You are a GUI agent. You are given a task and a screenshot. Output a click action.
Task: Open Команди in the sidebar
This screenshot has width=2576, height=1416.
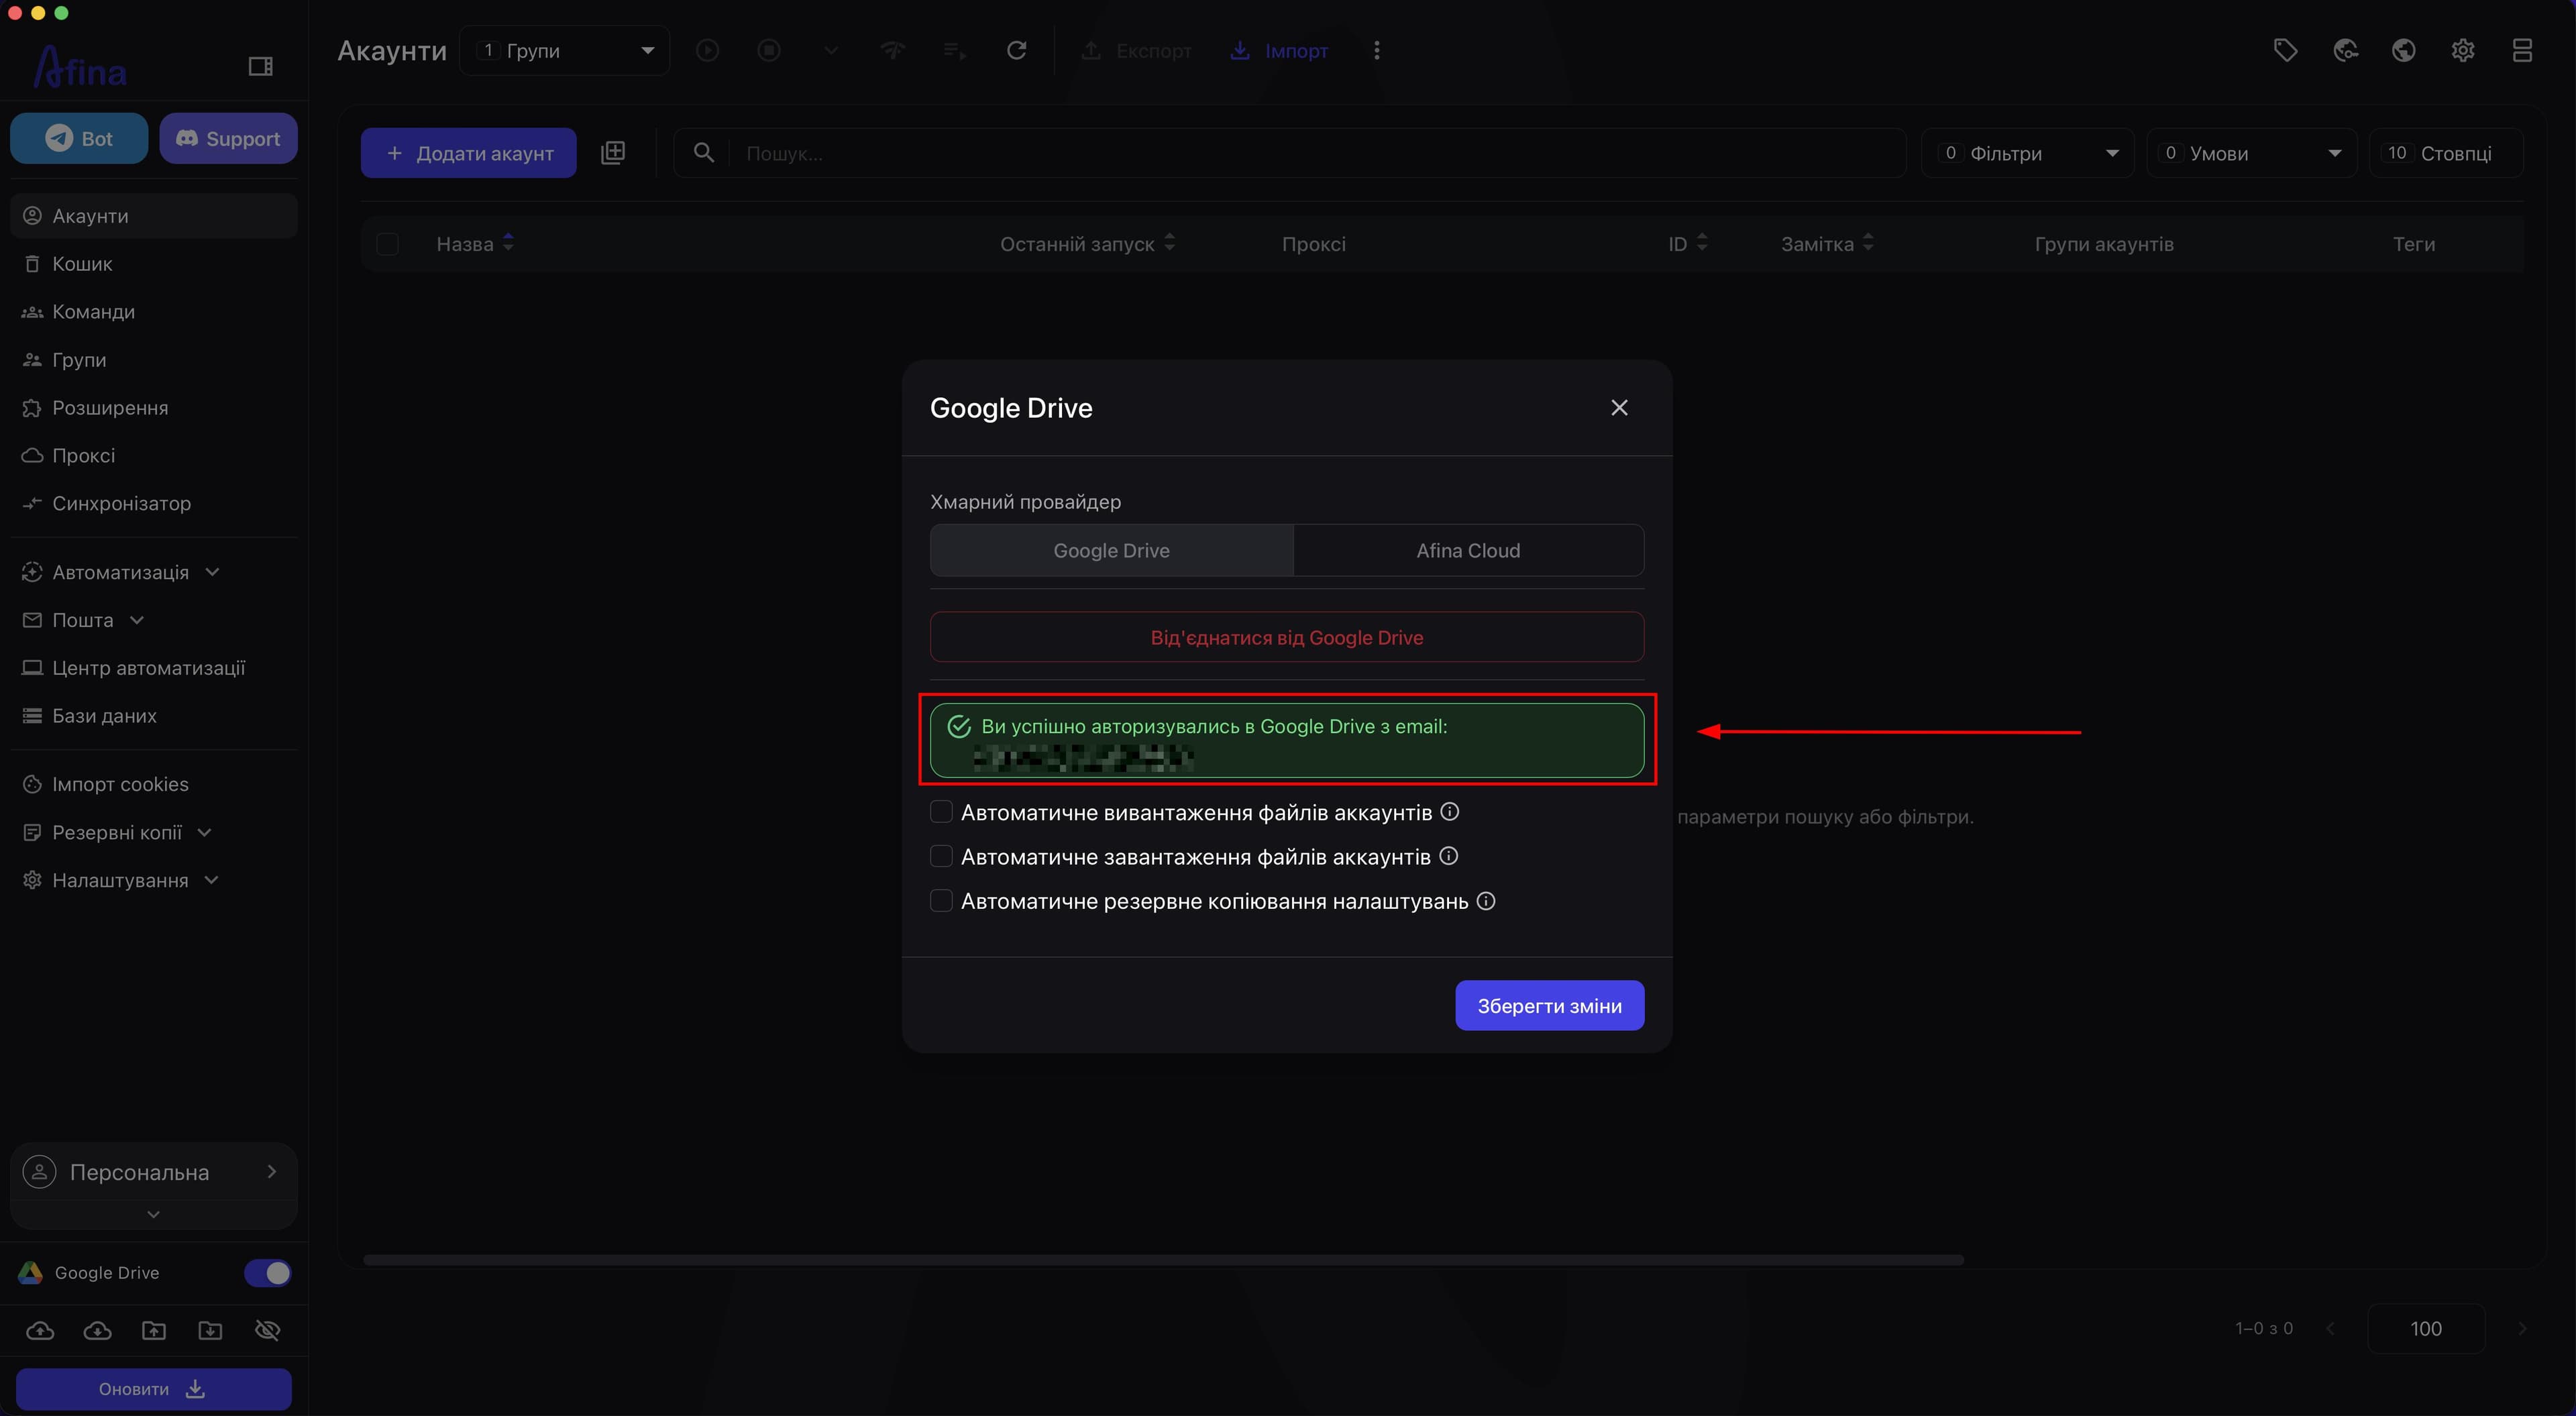pyautogui.click(x=154, y=312)
